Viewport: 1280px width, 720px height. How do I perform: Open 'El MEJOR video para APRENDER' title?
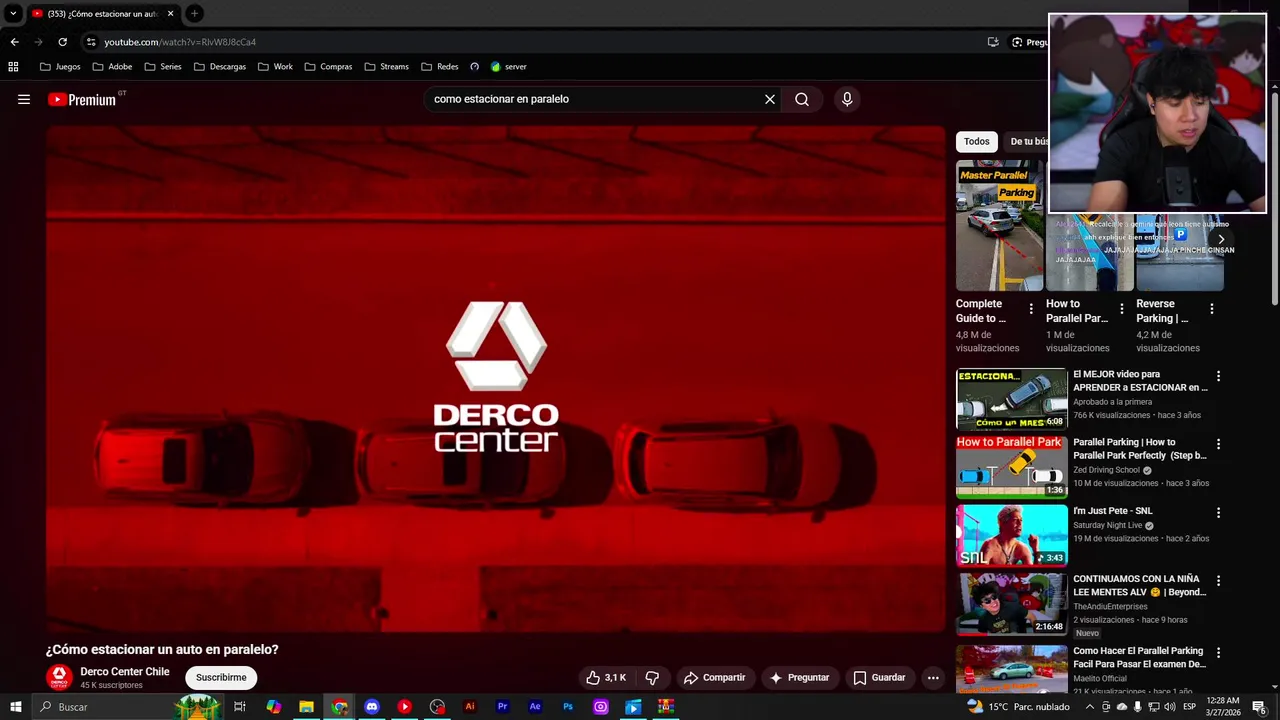pyautogui.click(x=1140, y=381)
